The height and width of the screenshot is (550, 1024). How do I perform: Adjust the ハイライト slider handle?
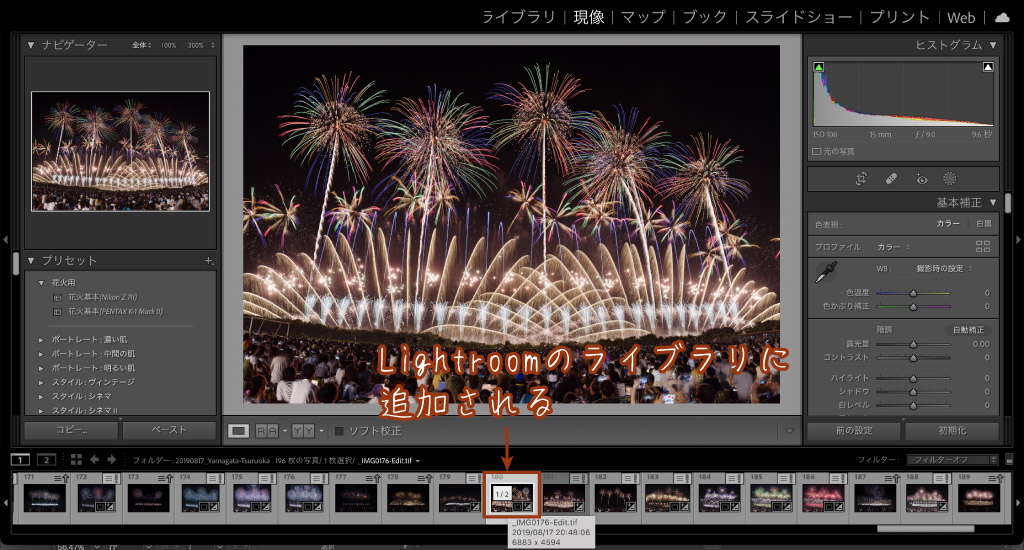(913, 378)
